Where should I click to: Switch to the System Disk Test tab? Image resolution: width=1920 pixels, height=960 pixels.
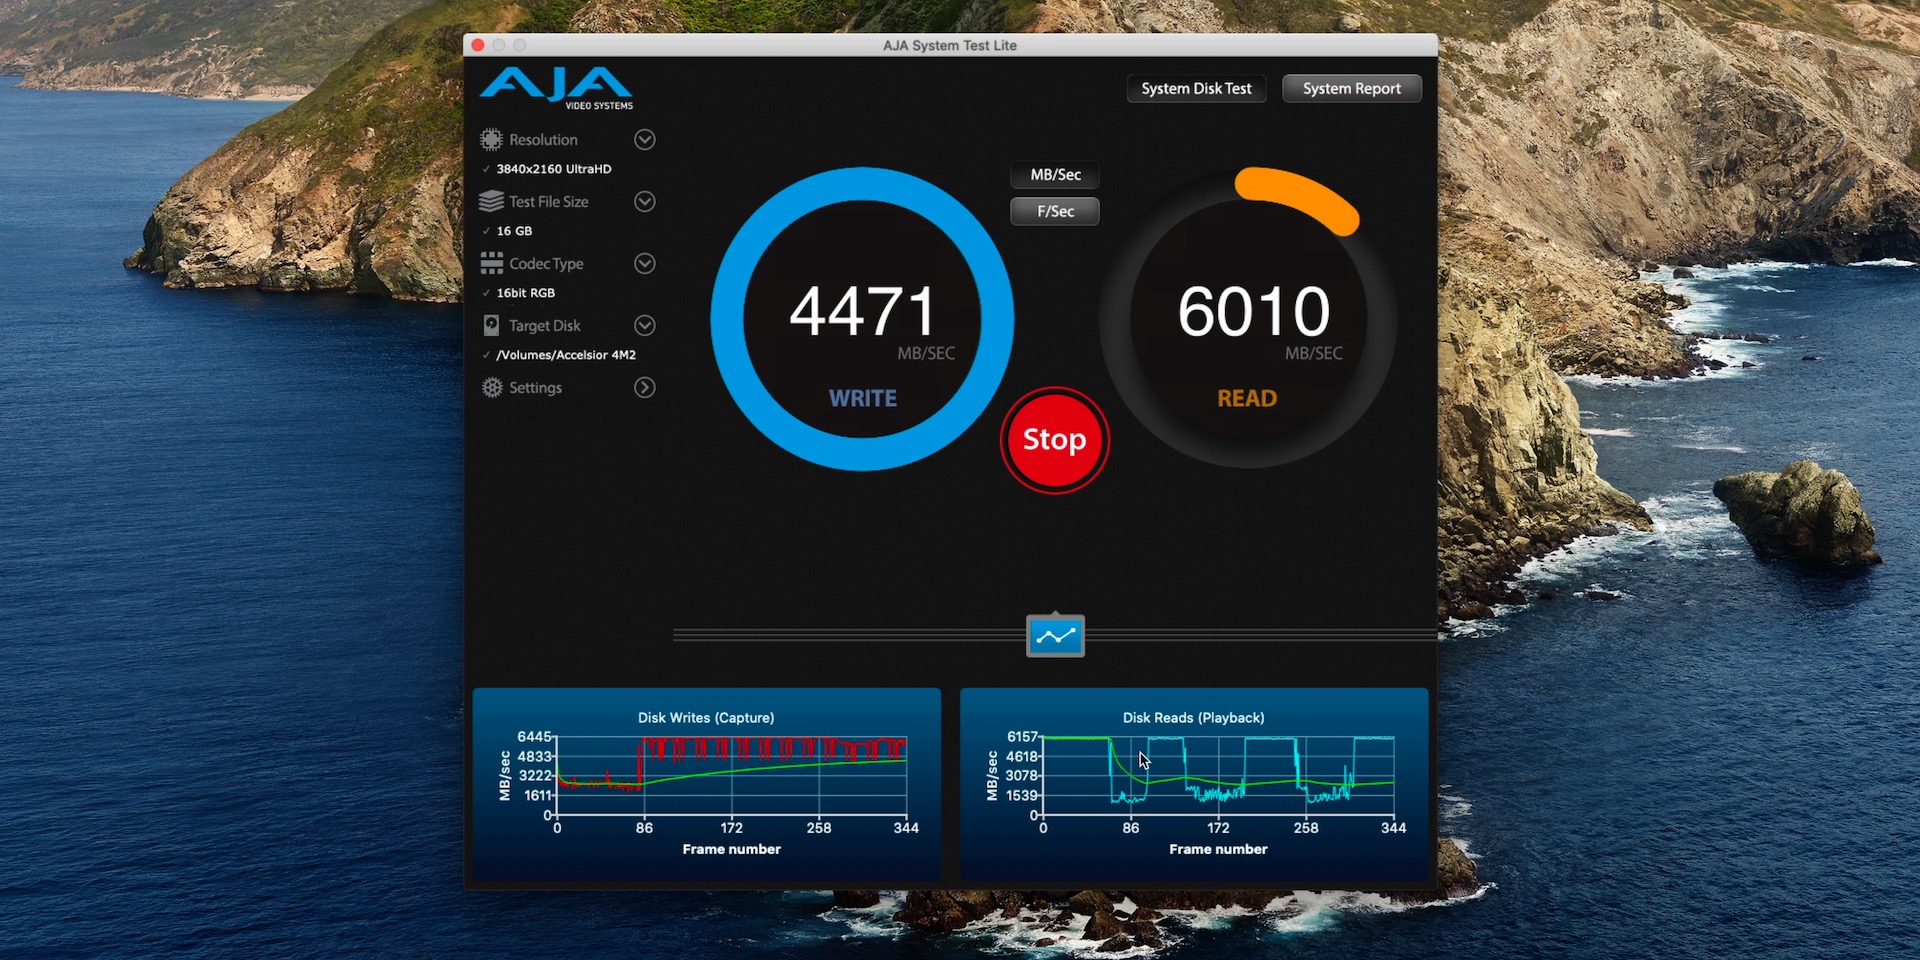(x=1195, y=88)
